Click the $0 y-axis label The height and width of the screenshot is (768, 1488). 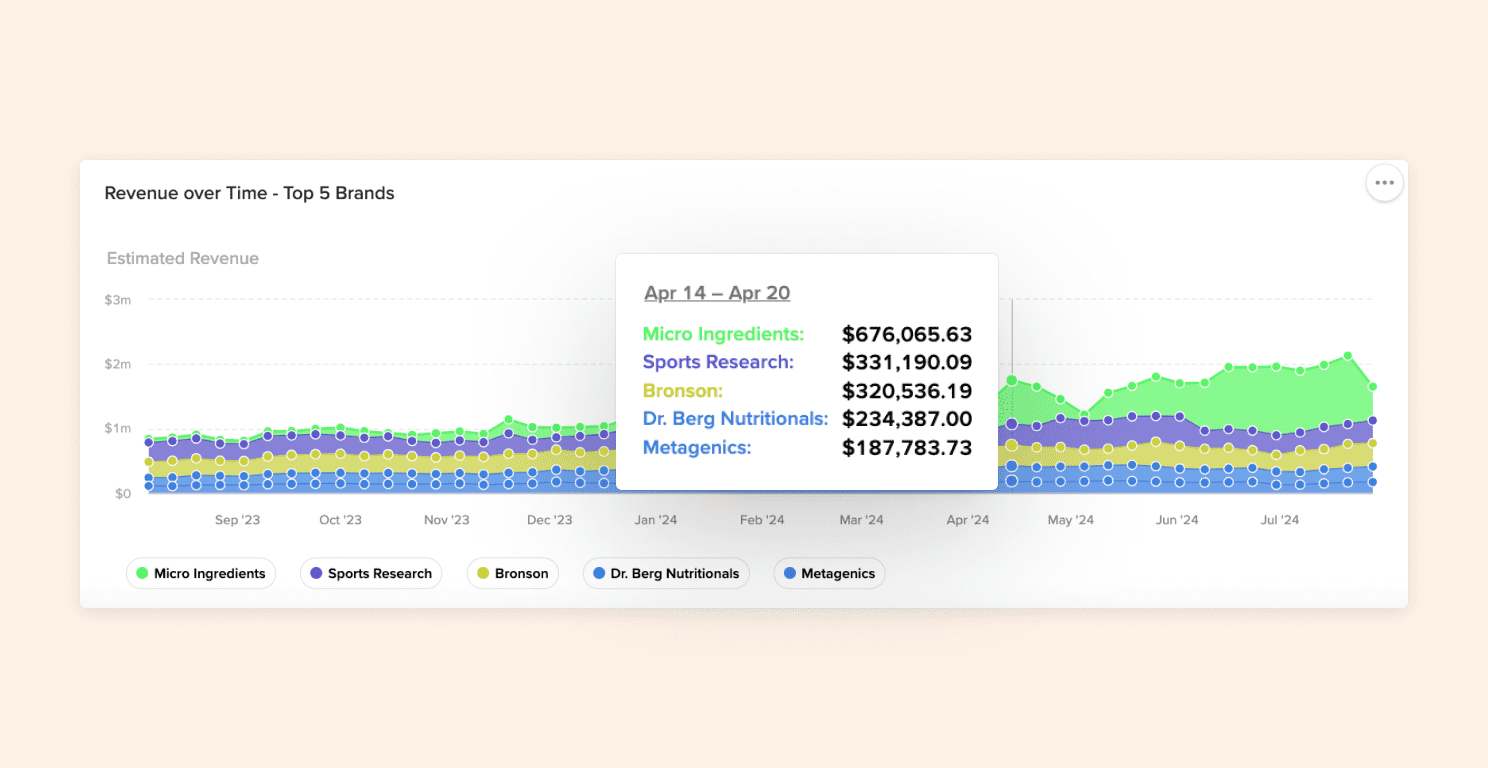point(123,494)
